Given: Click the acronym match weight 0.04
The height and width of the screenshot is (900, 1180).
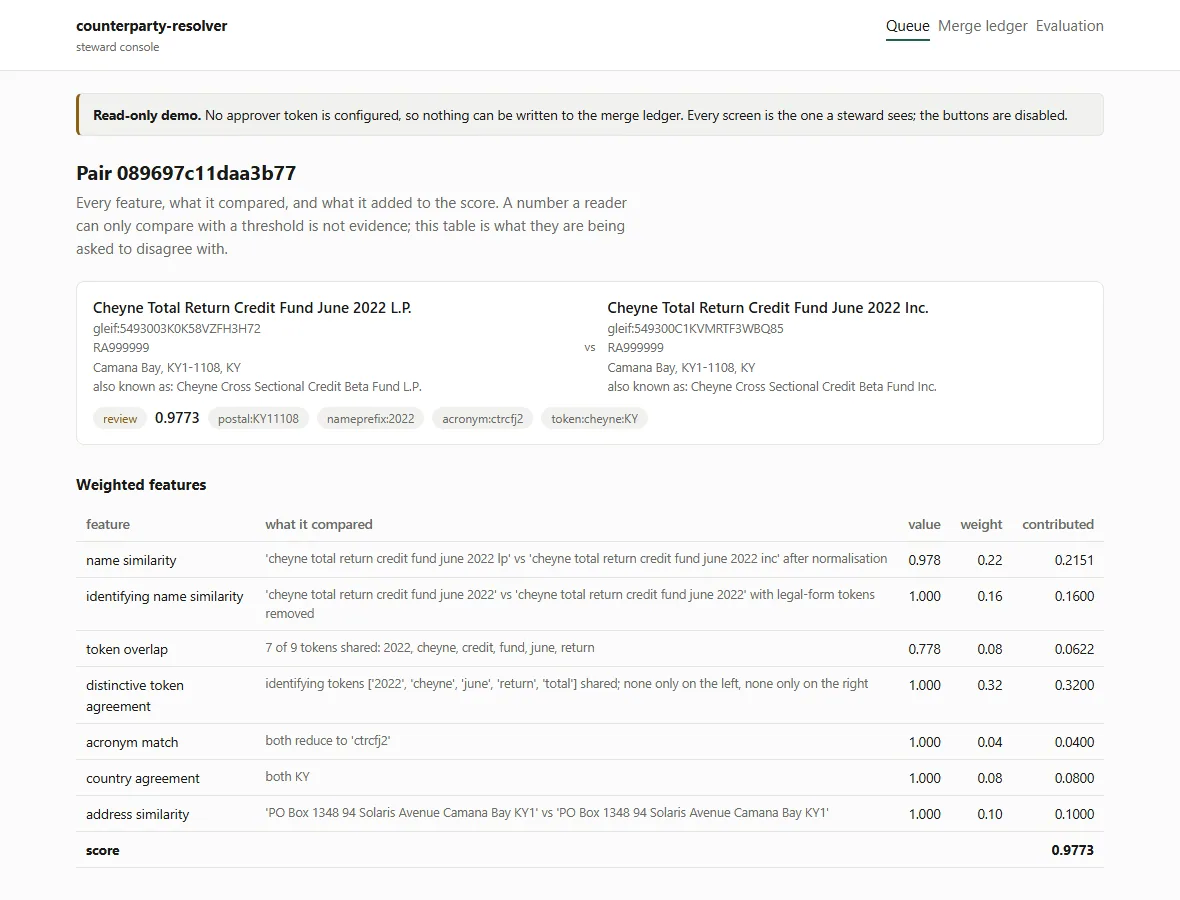Looking at the screenshot, I should click(x=990, y=742).
